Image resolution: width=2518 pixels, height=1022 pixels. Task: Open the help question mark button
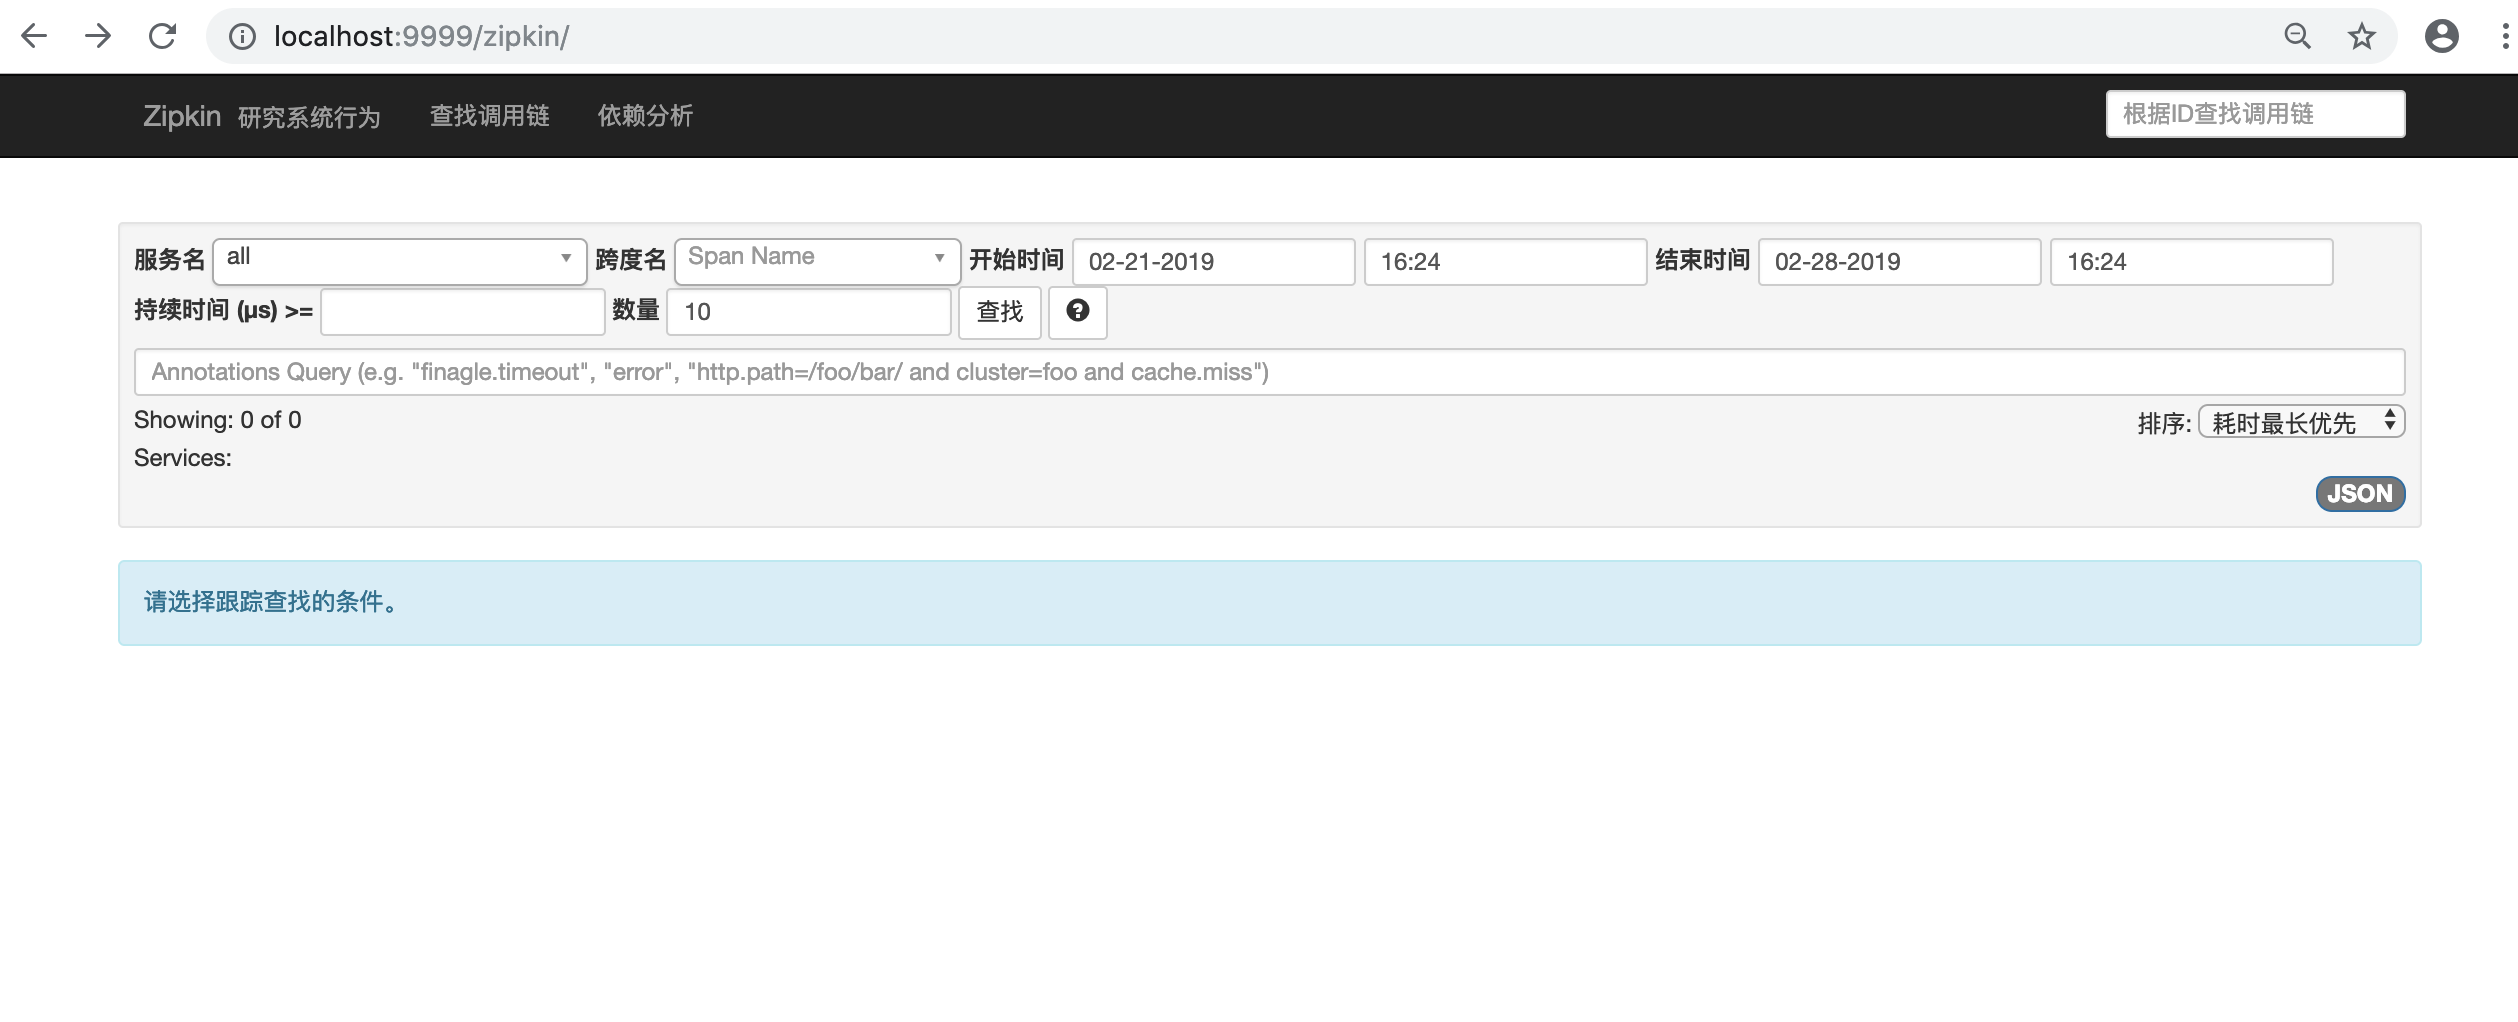pyautogui.click(x=1078, y=312)
